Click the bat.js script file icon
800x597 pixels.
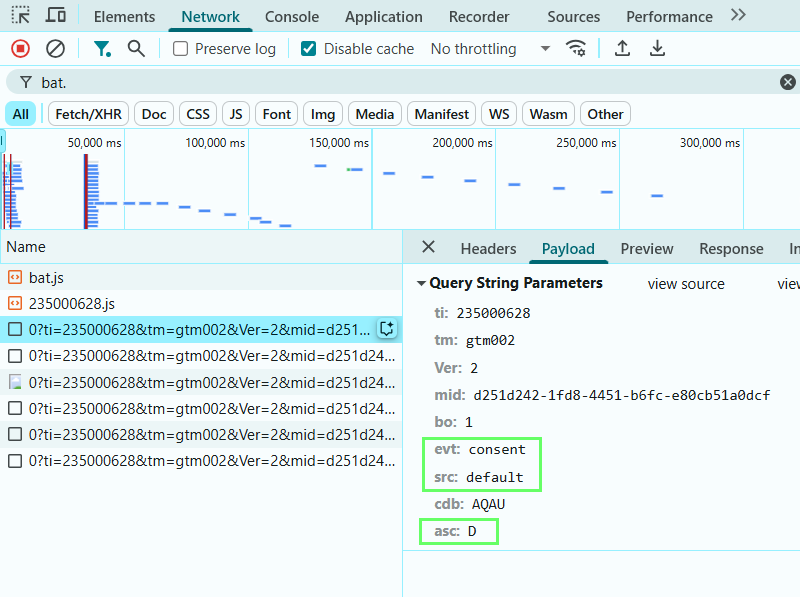(x=15, y=278)
